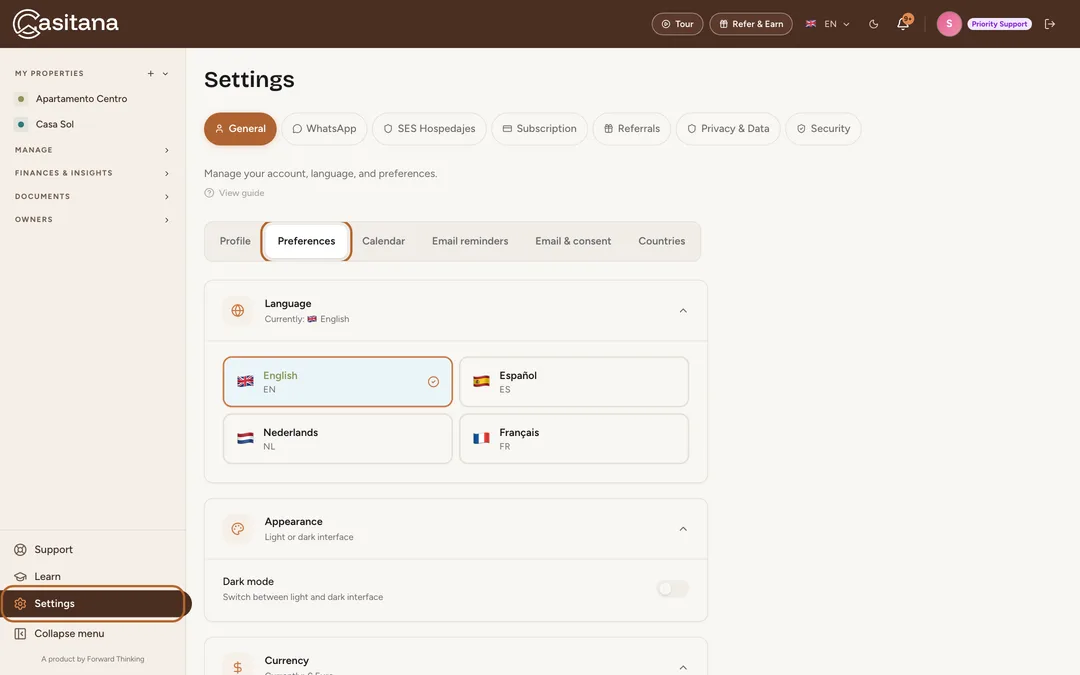Open the Privacy & Data tab
Screen dimensions: 1080x675
click(x=728, y=129)
